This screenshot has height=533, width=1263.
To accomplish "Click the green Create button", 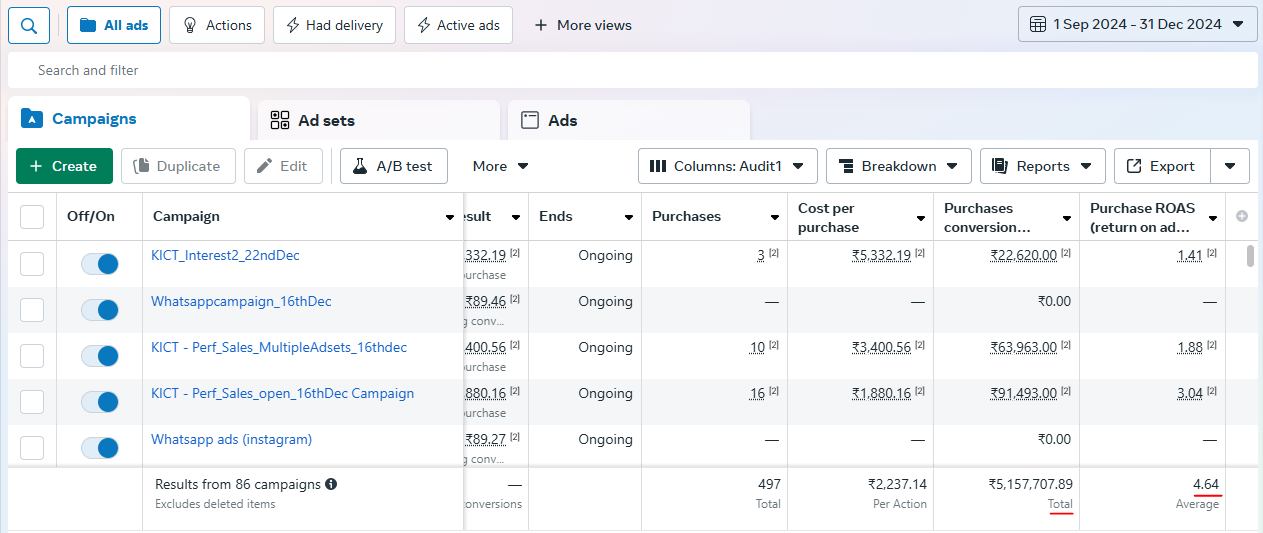I will click(64, 166).
